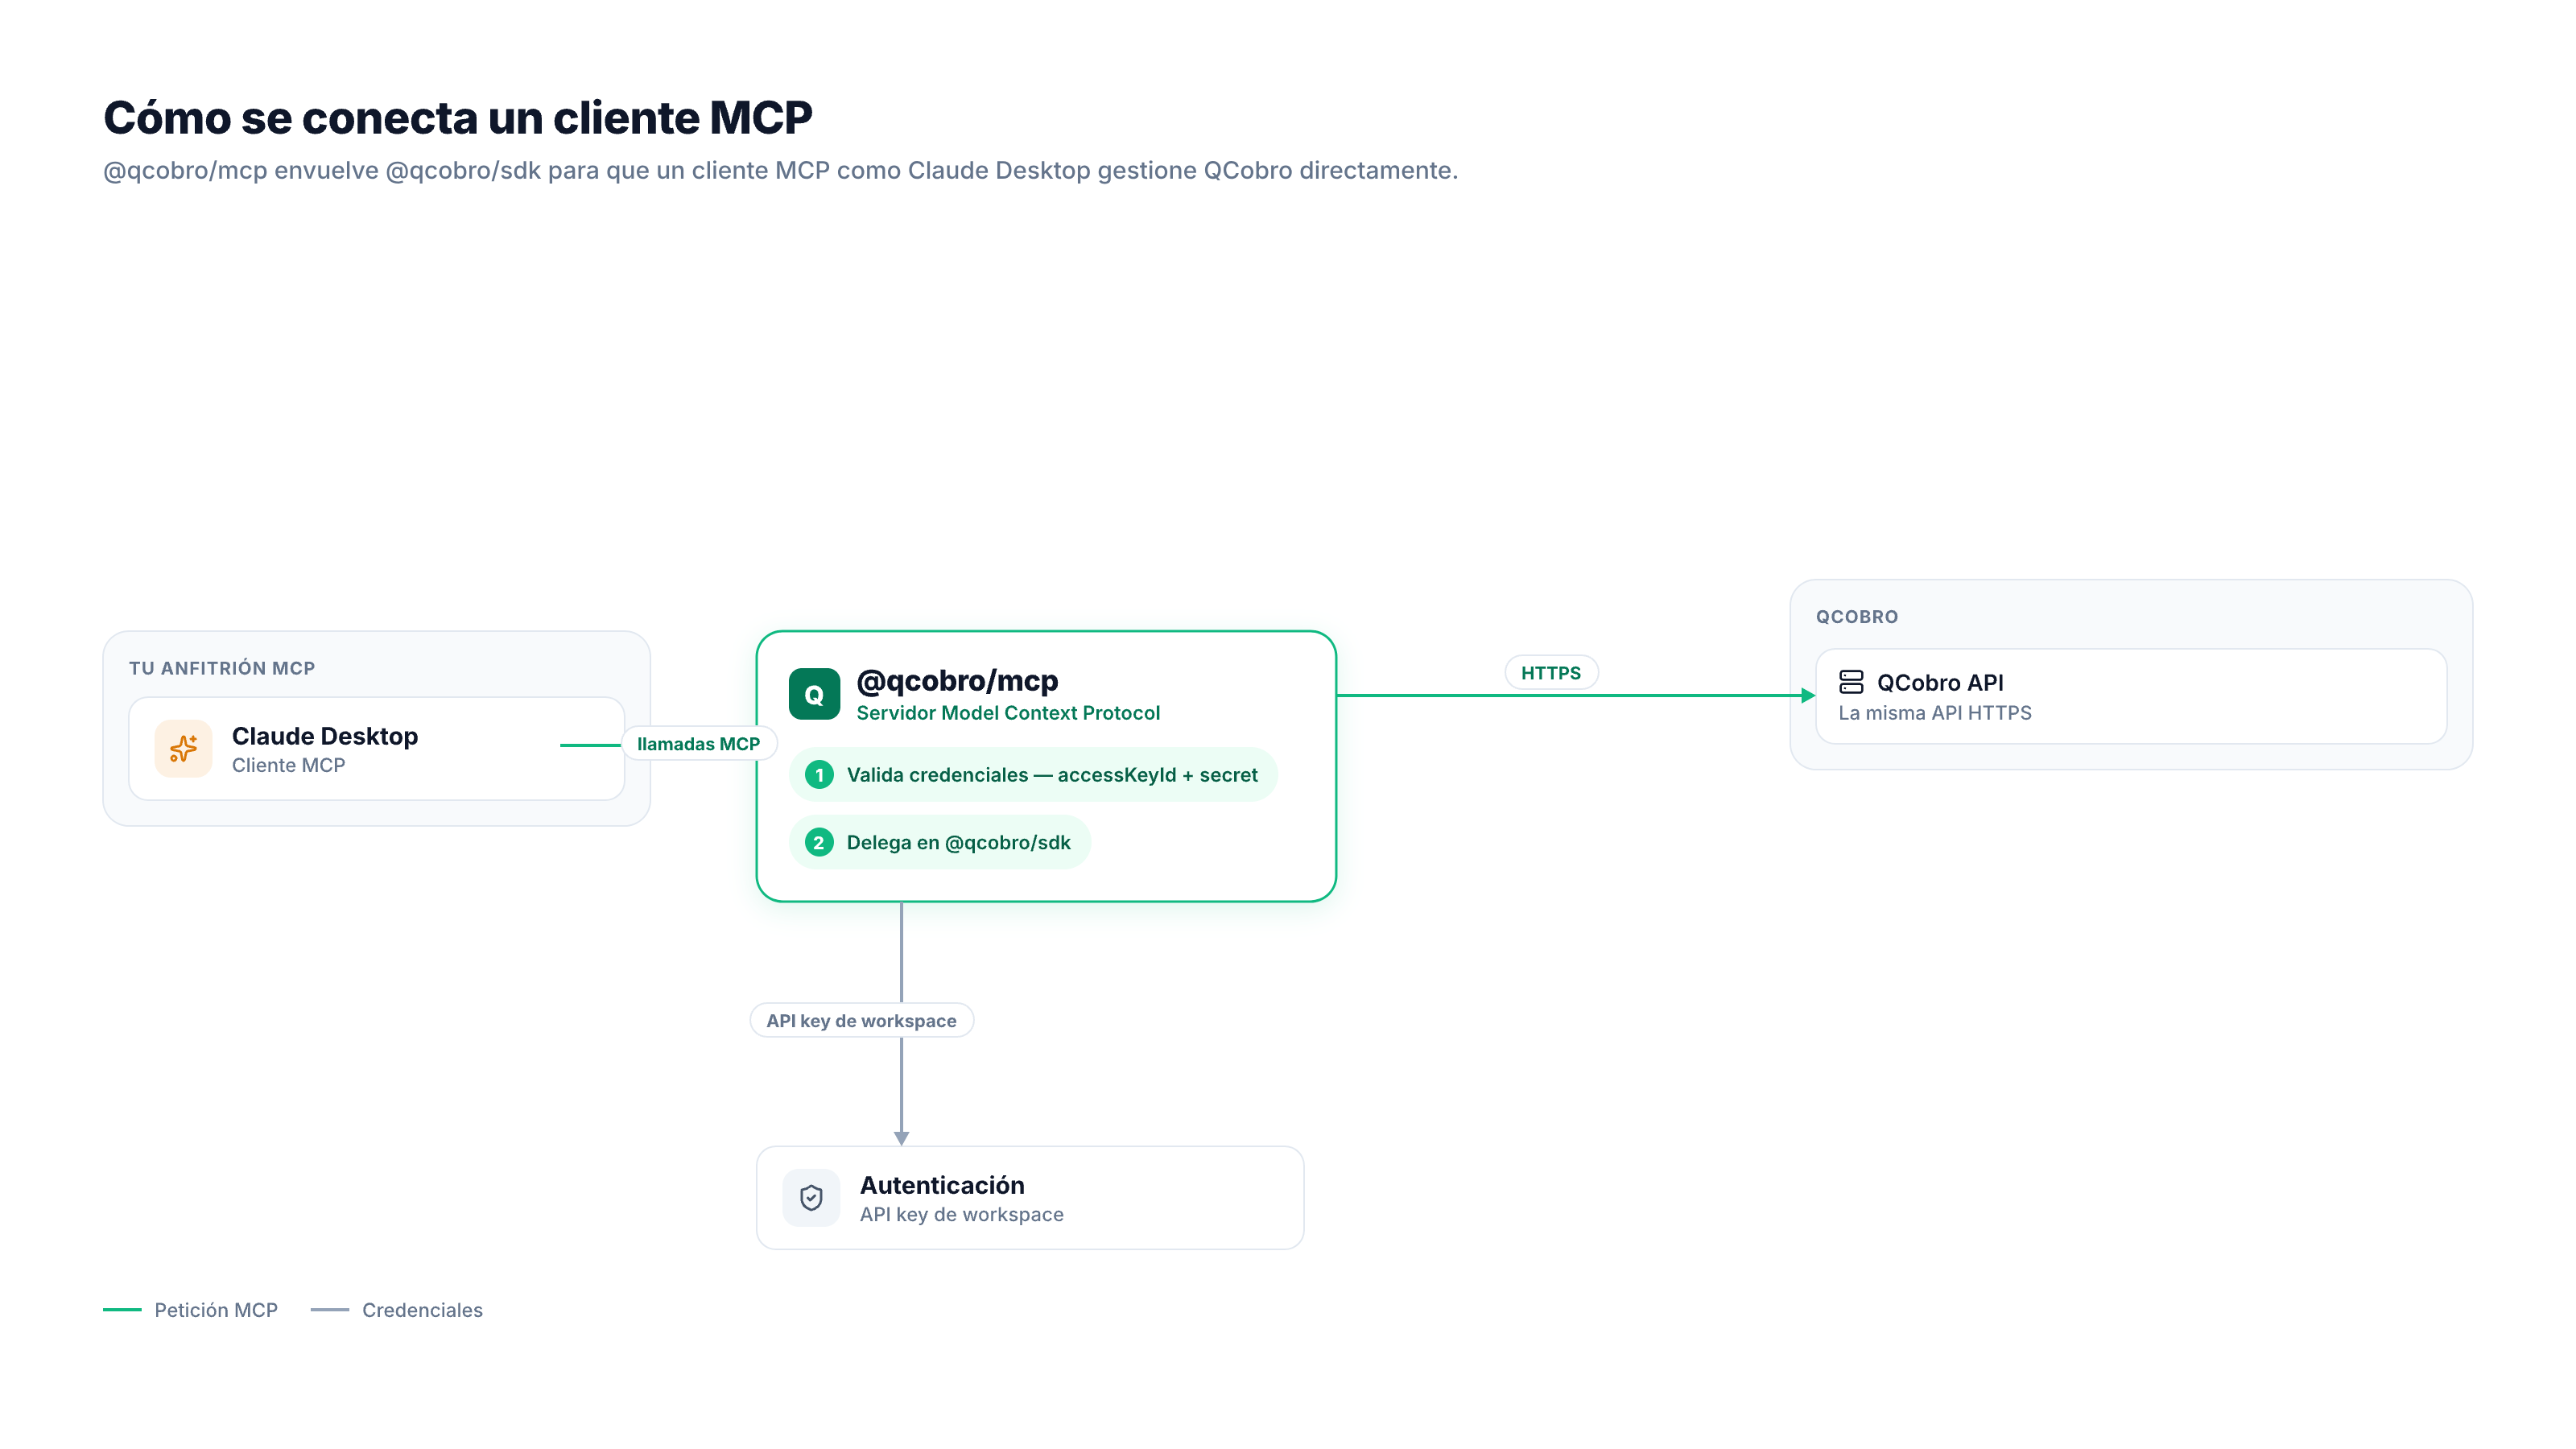Click the description sentence under the heading
This screenshot has height=1449, width=2576.
pos(780,170)
